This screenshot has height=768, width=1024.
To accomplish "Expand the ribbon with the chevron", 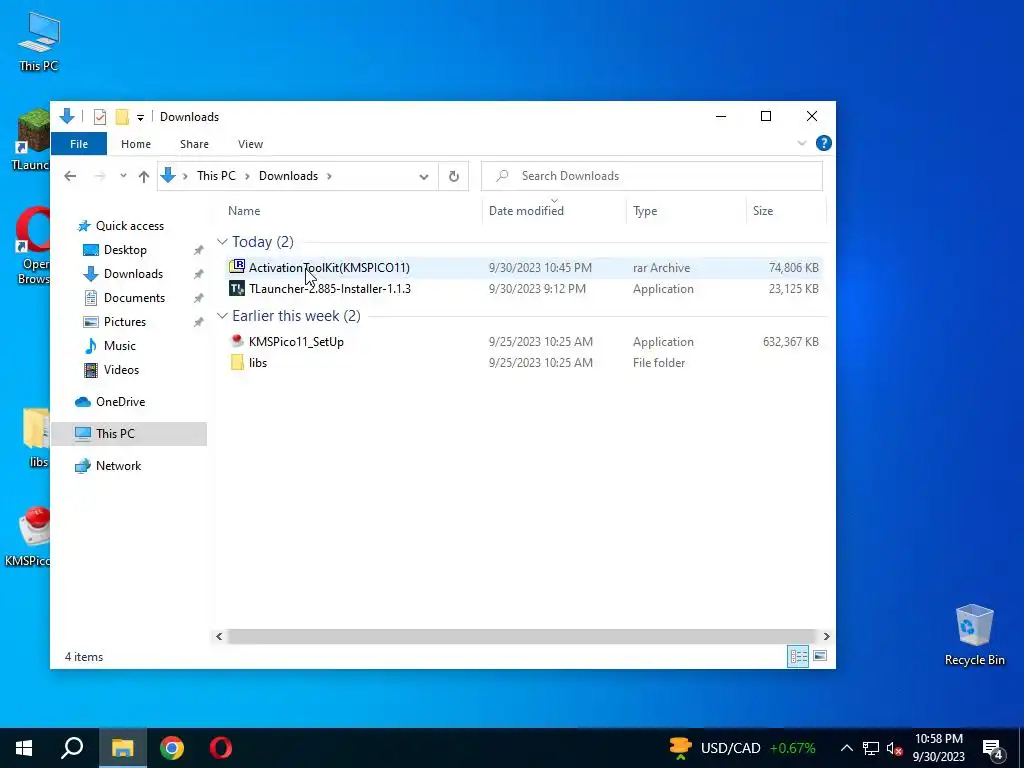I will pos(802,143).
